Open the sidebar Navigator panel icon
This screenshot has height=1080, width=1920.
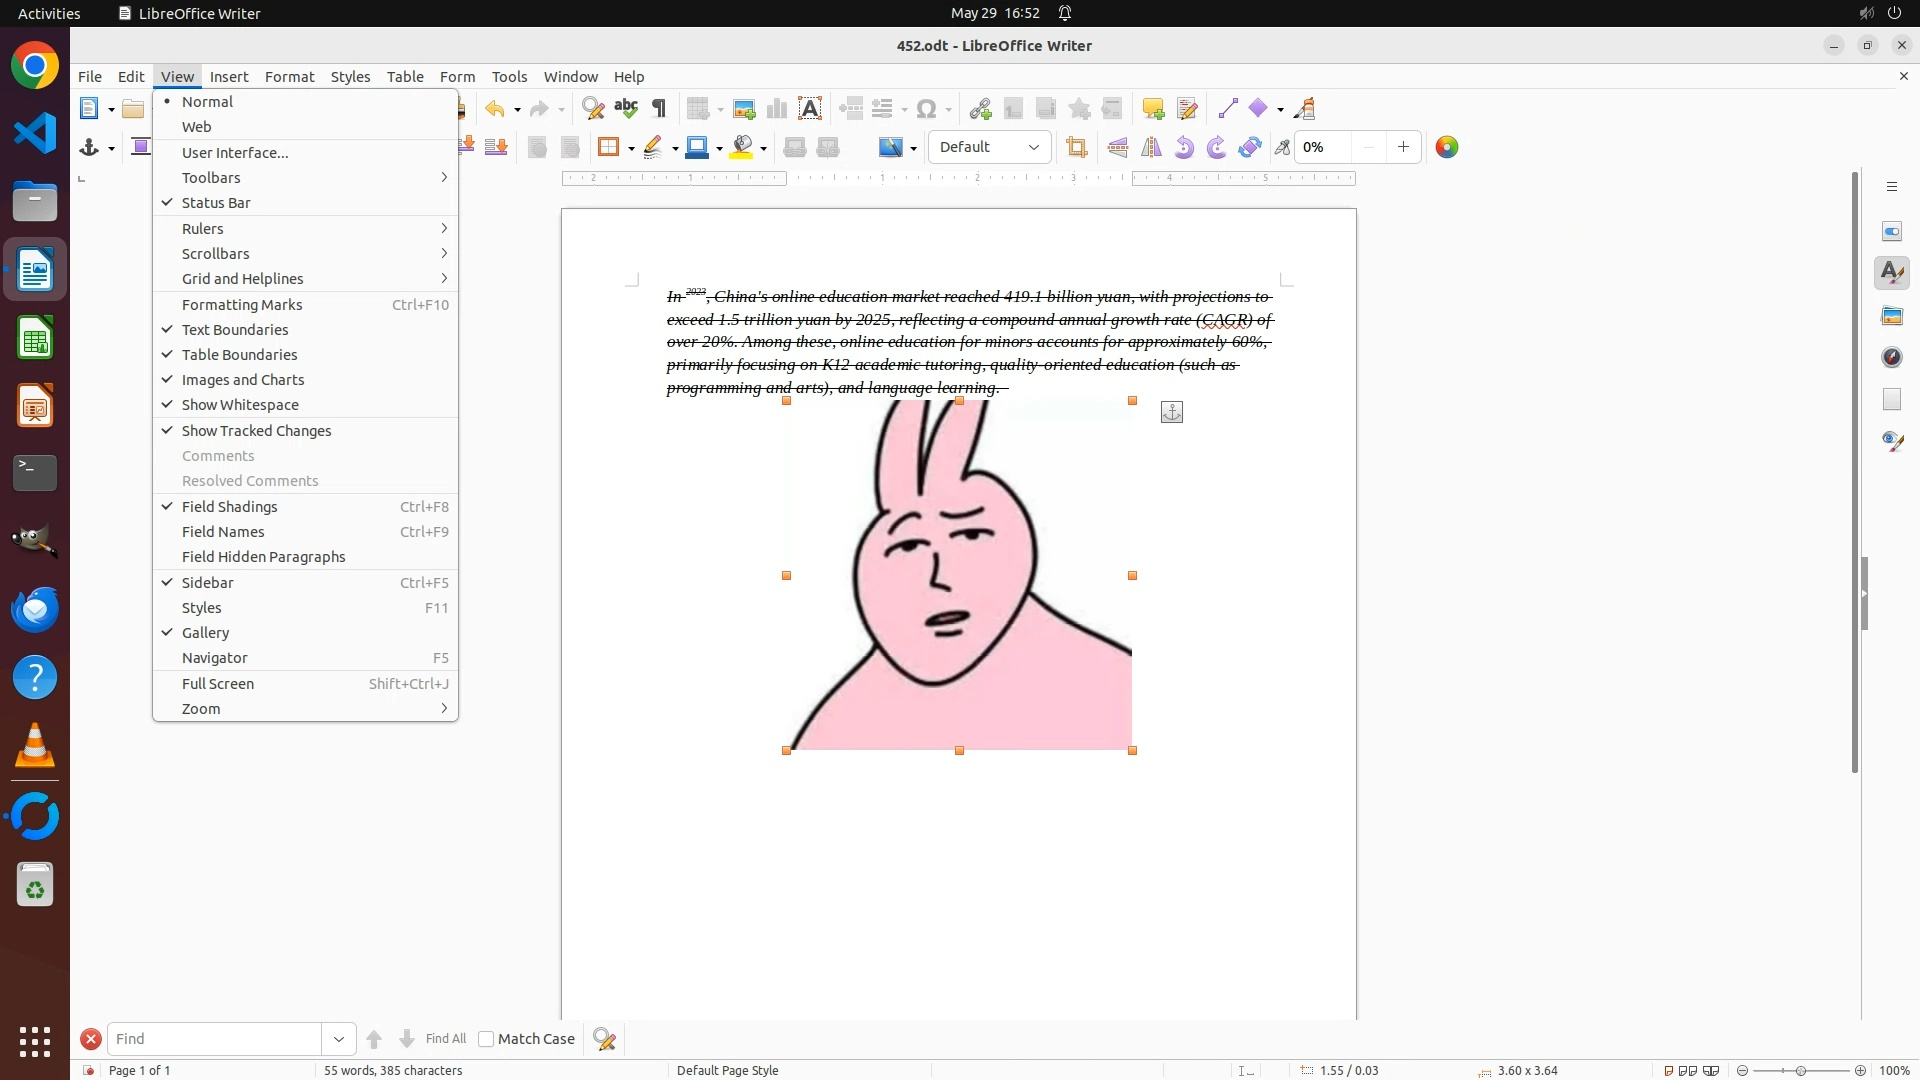[x=1891, y=357]
